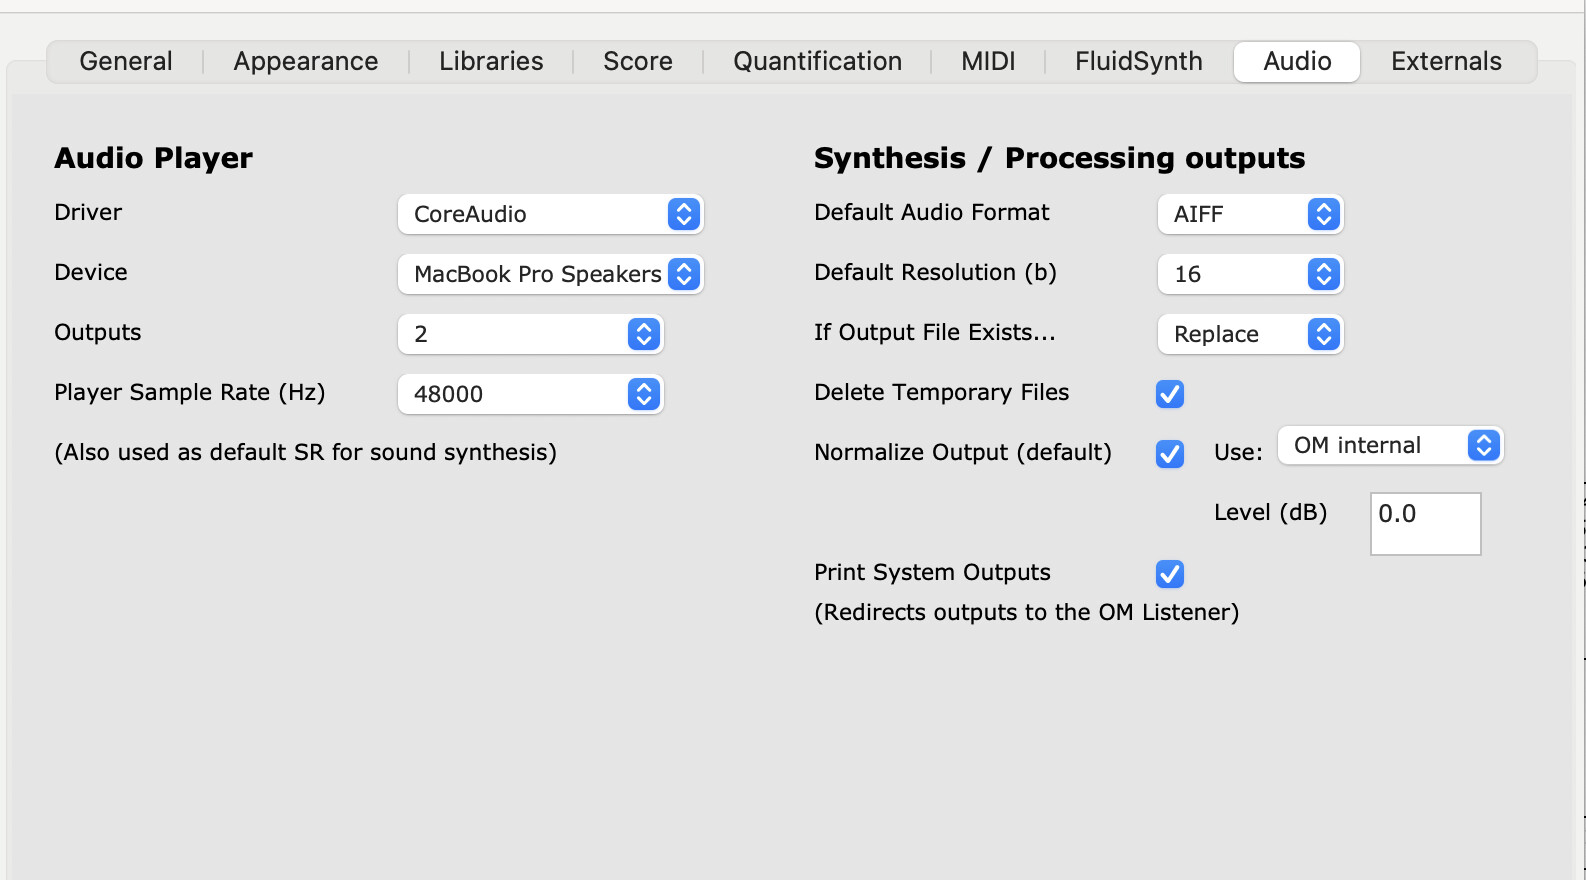Open the Default Resolution dropdown
Viewport: 1586px width, 880px height.
(1250, 274)
